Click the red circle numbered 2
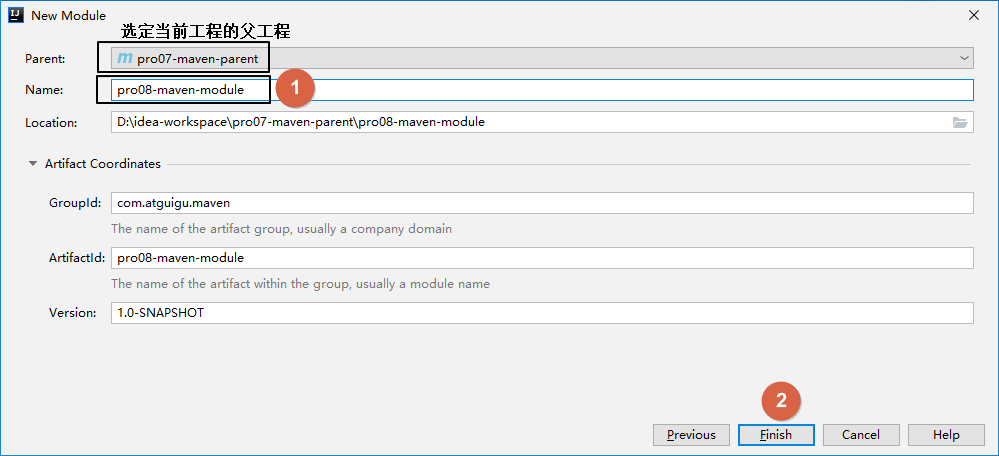This screenshot has height=456, width=999. click(x=782, y=401)
